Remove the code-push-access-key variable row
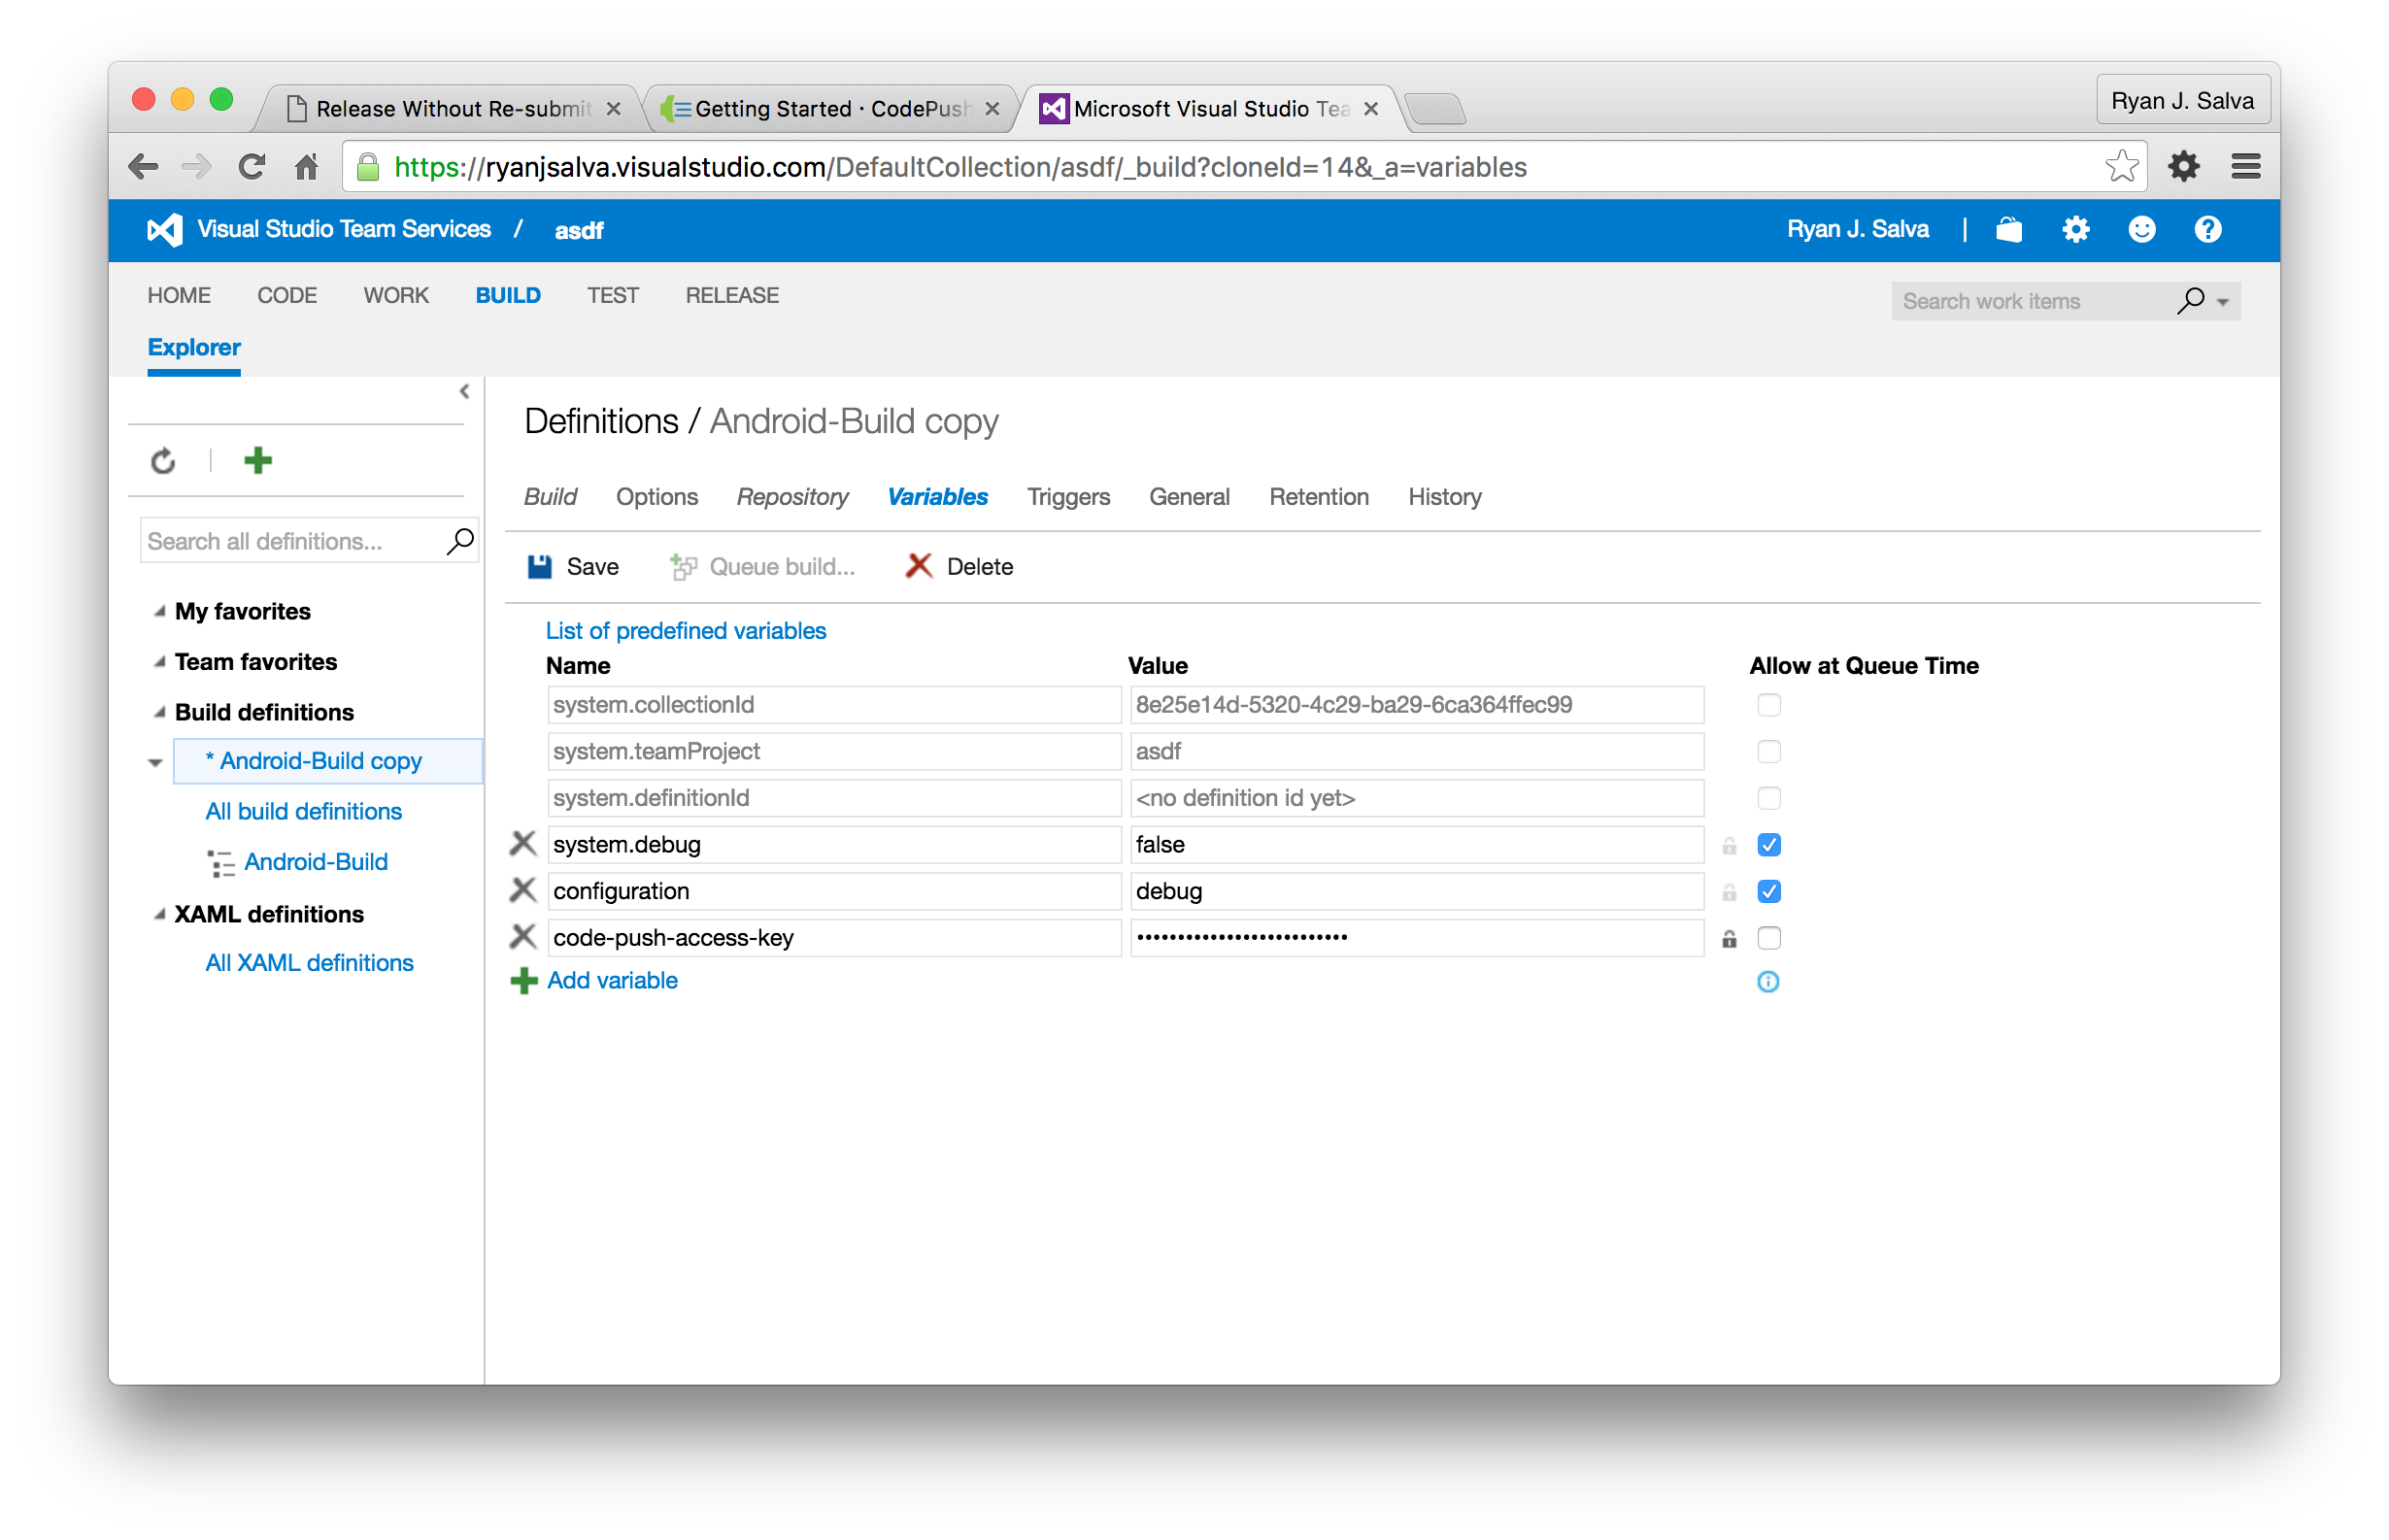The height and width of the screenshot is (1540, 2389). point(523,937)
